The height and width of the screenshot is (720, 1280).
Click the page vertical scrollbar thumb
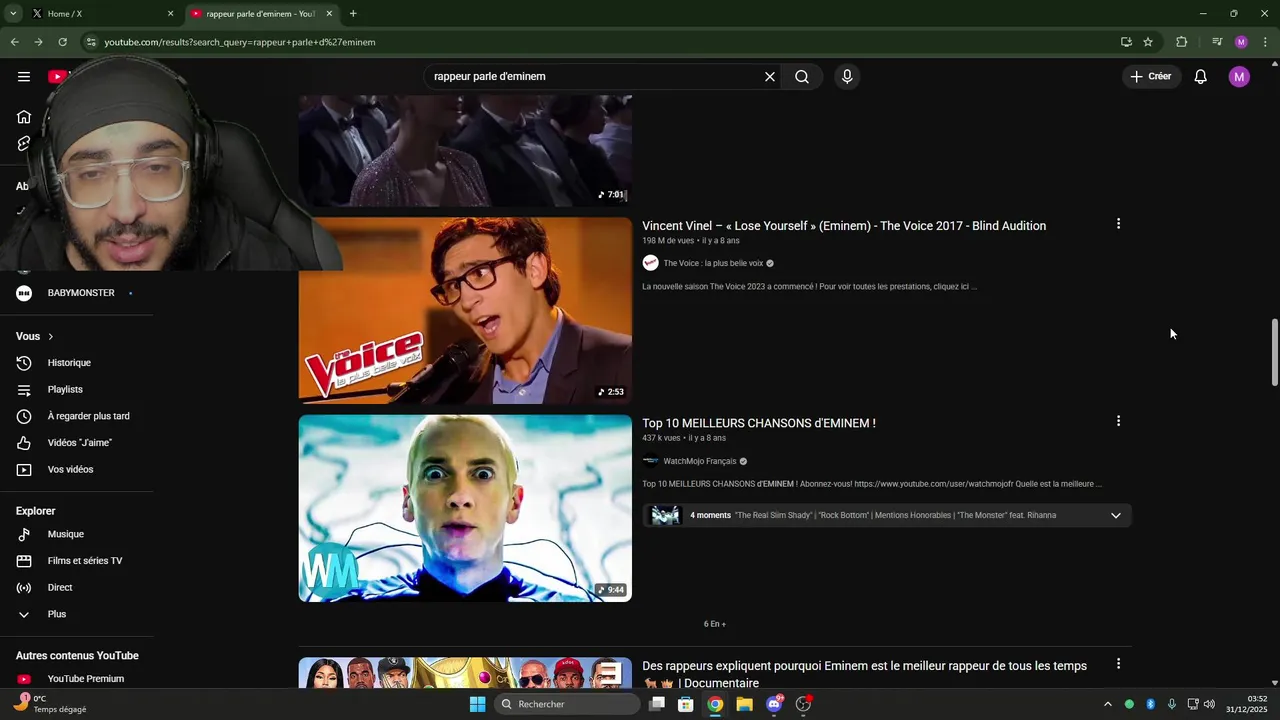click(x=1274, y=352)
